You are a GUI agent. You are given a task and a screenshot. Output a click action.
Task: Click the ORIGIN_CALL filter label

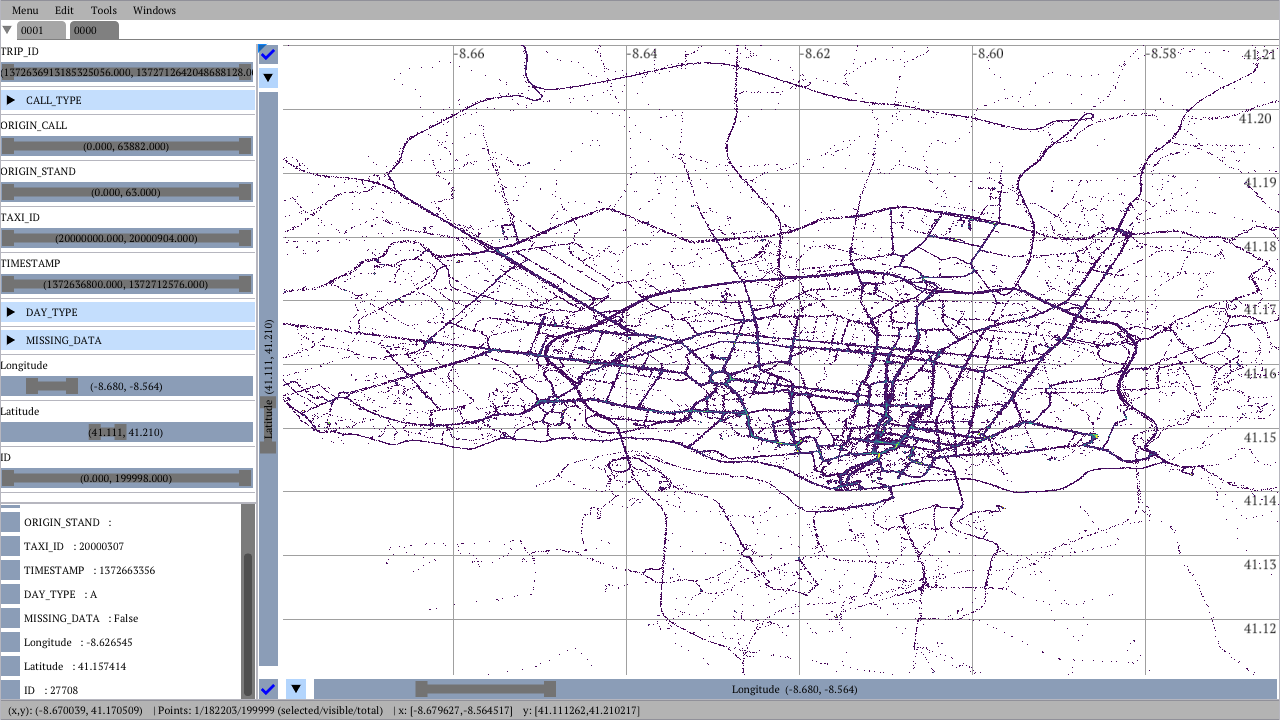34,125
